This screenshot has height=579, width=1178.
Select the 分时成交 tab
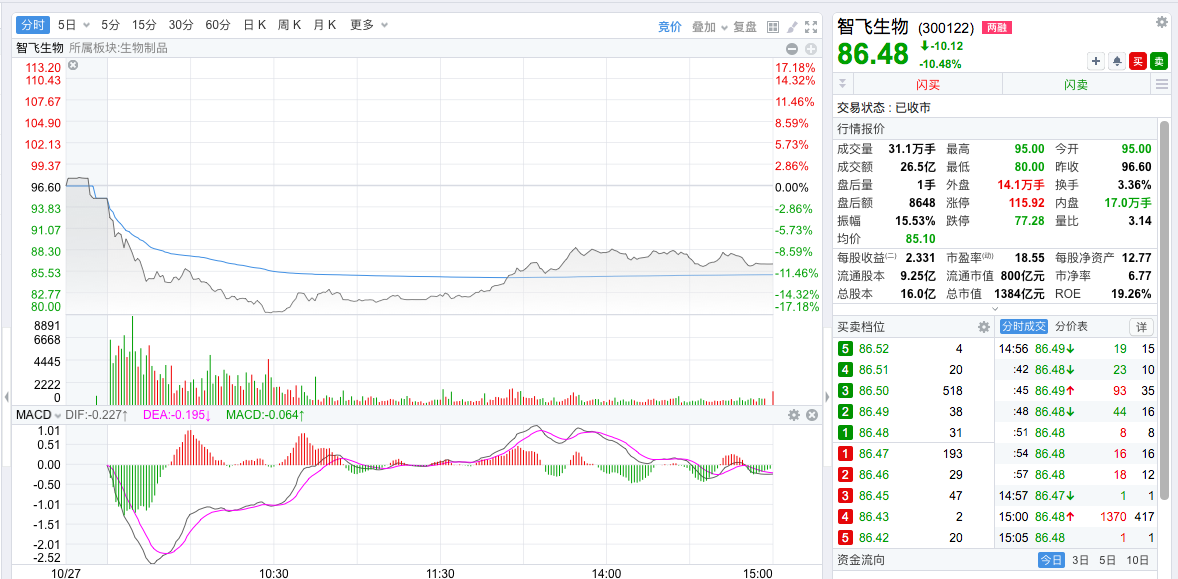tap(1023, 327)
